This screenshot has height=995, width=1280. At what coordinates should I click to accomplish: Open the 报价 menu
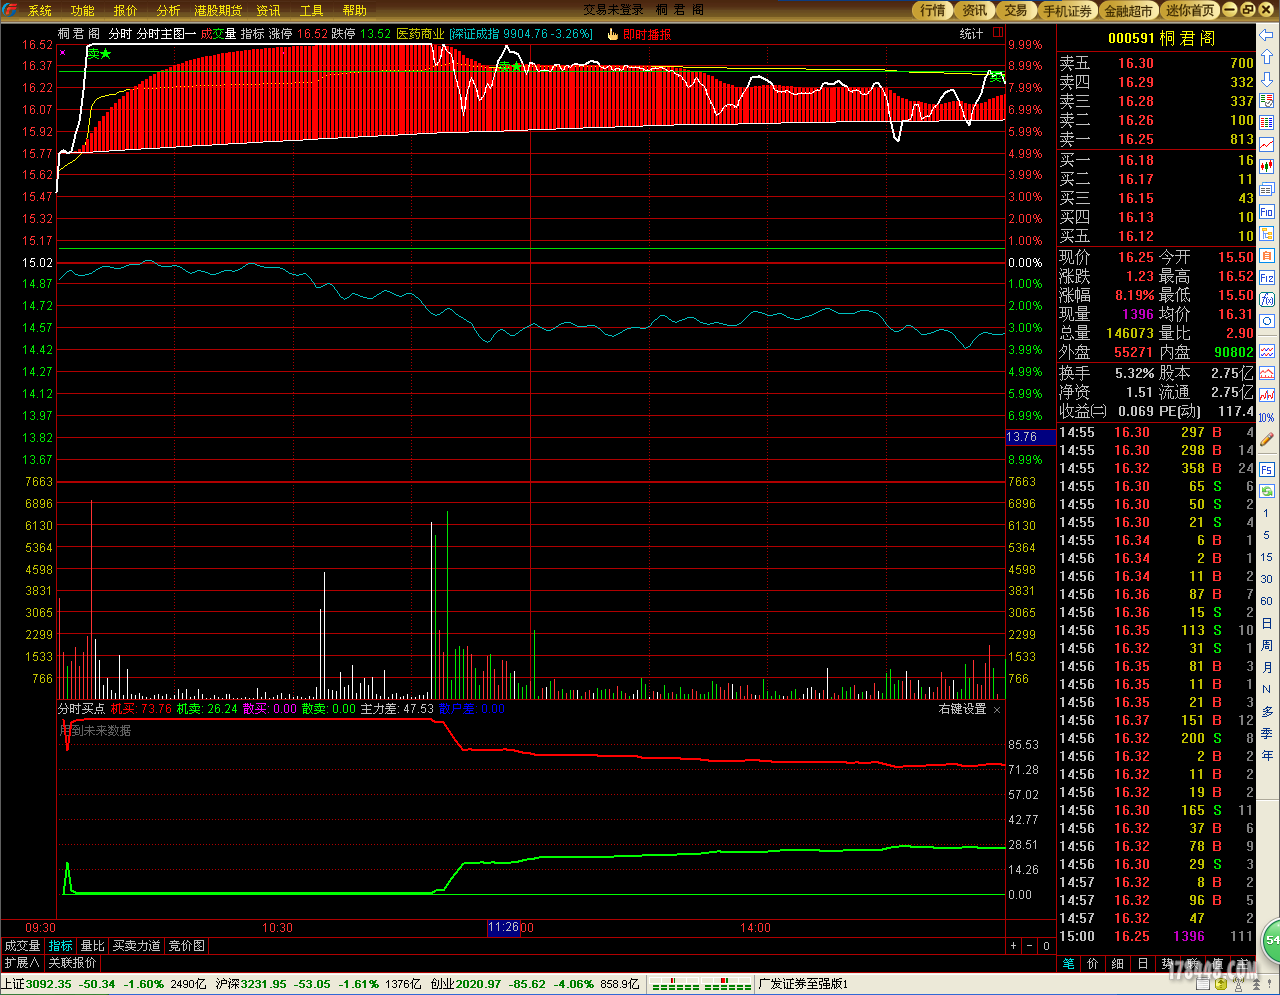tap(126, 10)
